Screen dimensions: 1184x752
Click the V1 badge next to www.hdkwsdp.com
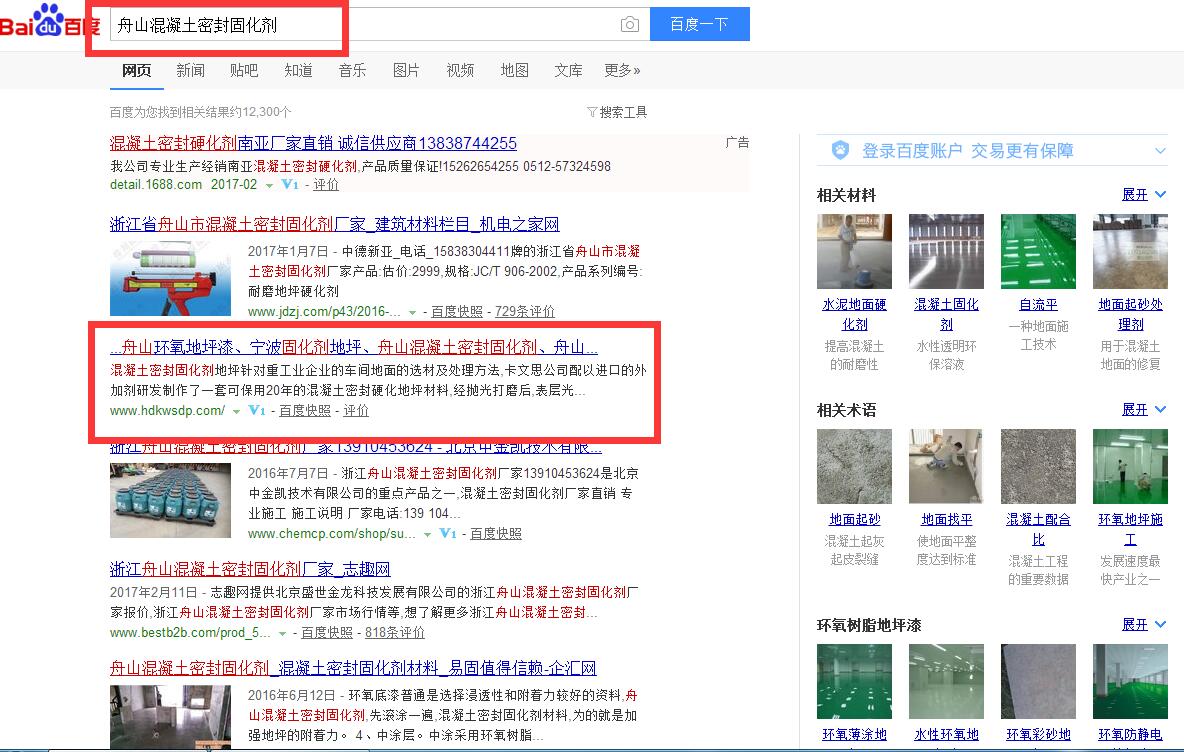coord(257,410)
